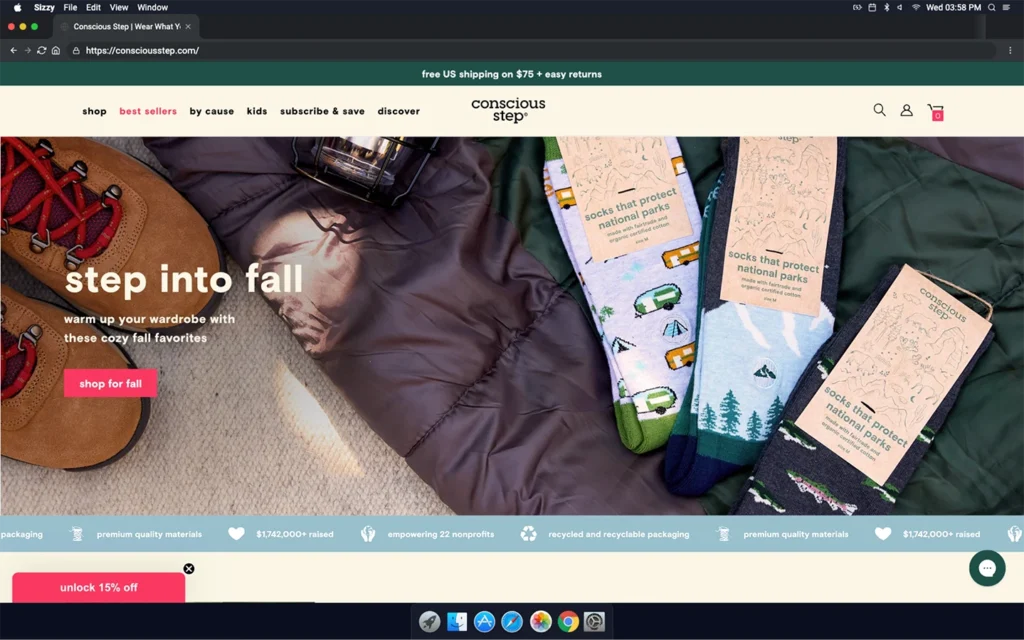This screenshot has height=640, width=1024.
Task: Click the unlock 15% off button
Action: coord(98,587)
